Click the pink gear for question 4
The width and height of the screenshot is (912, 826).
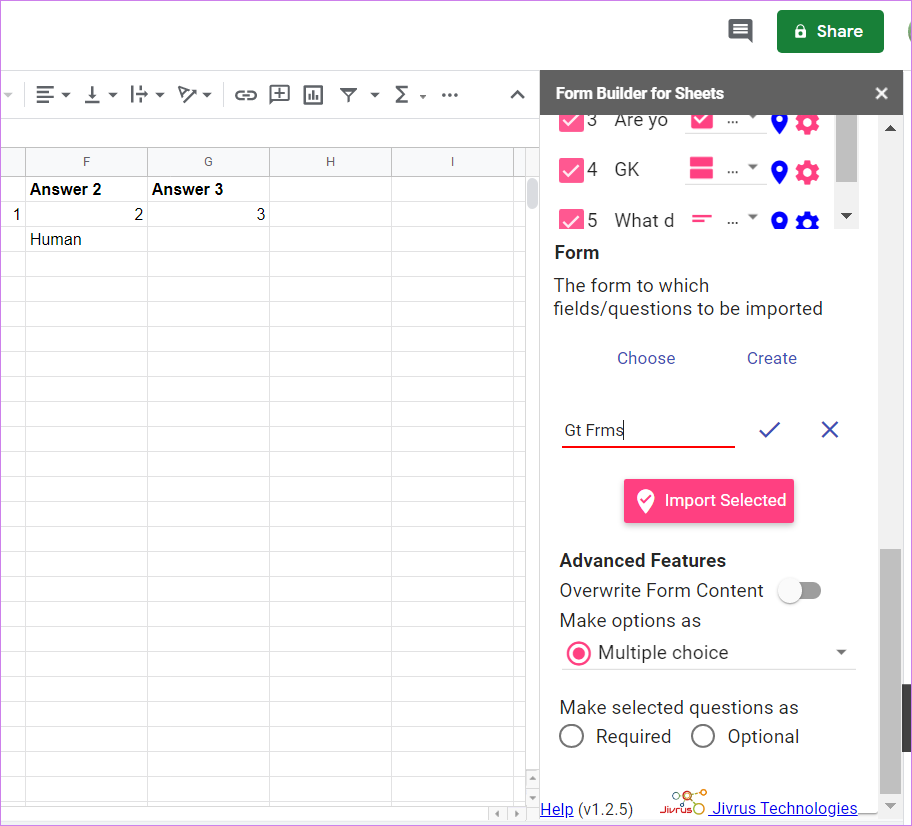coord(807,172)
